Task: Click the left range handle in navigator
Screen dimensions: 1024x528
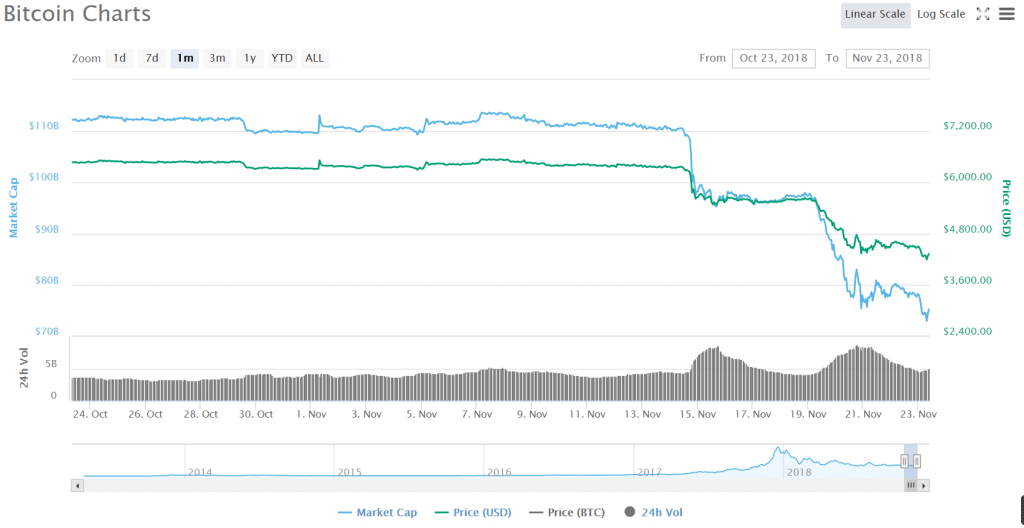Action: (x=904, y=461)
